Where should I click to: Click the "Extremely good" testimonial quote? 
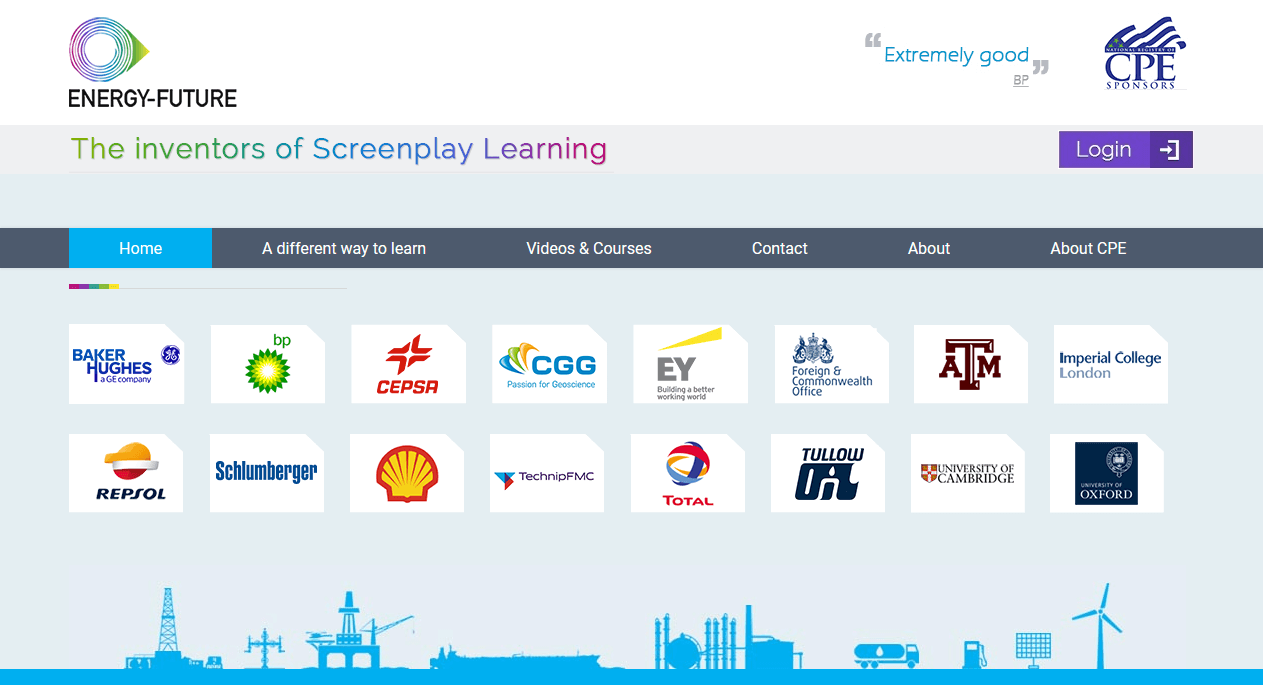(956, 55)
